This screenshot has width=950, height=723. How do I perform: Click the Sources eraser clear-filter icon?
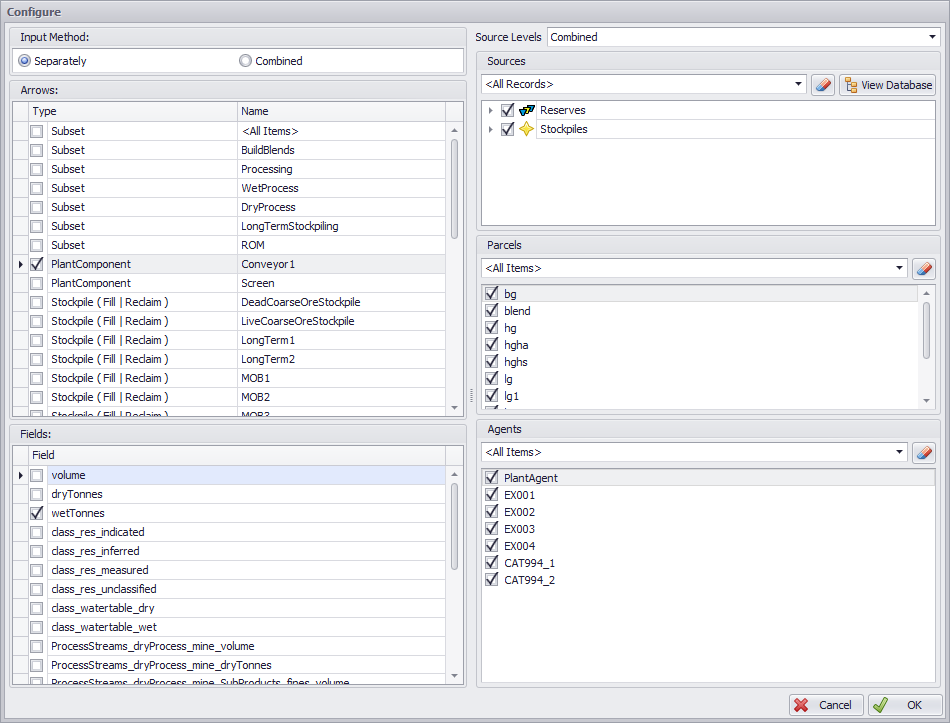823,85
